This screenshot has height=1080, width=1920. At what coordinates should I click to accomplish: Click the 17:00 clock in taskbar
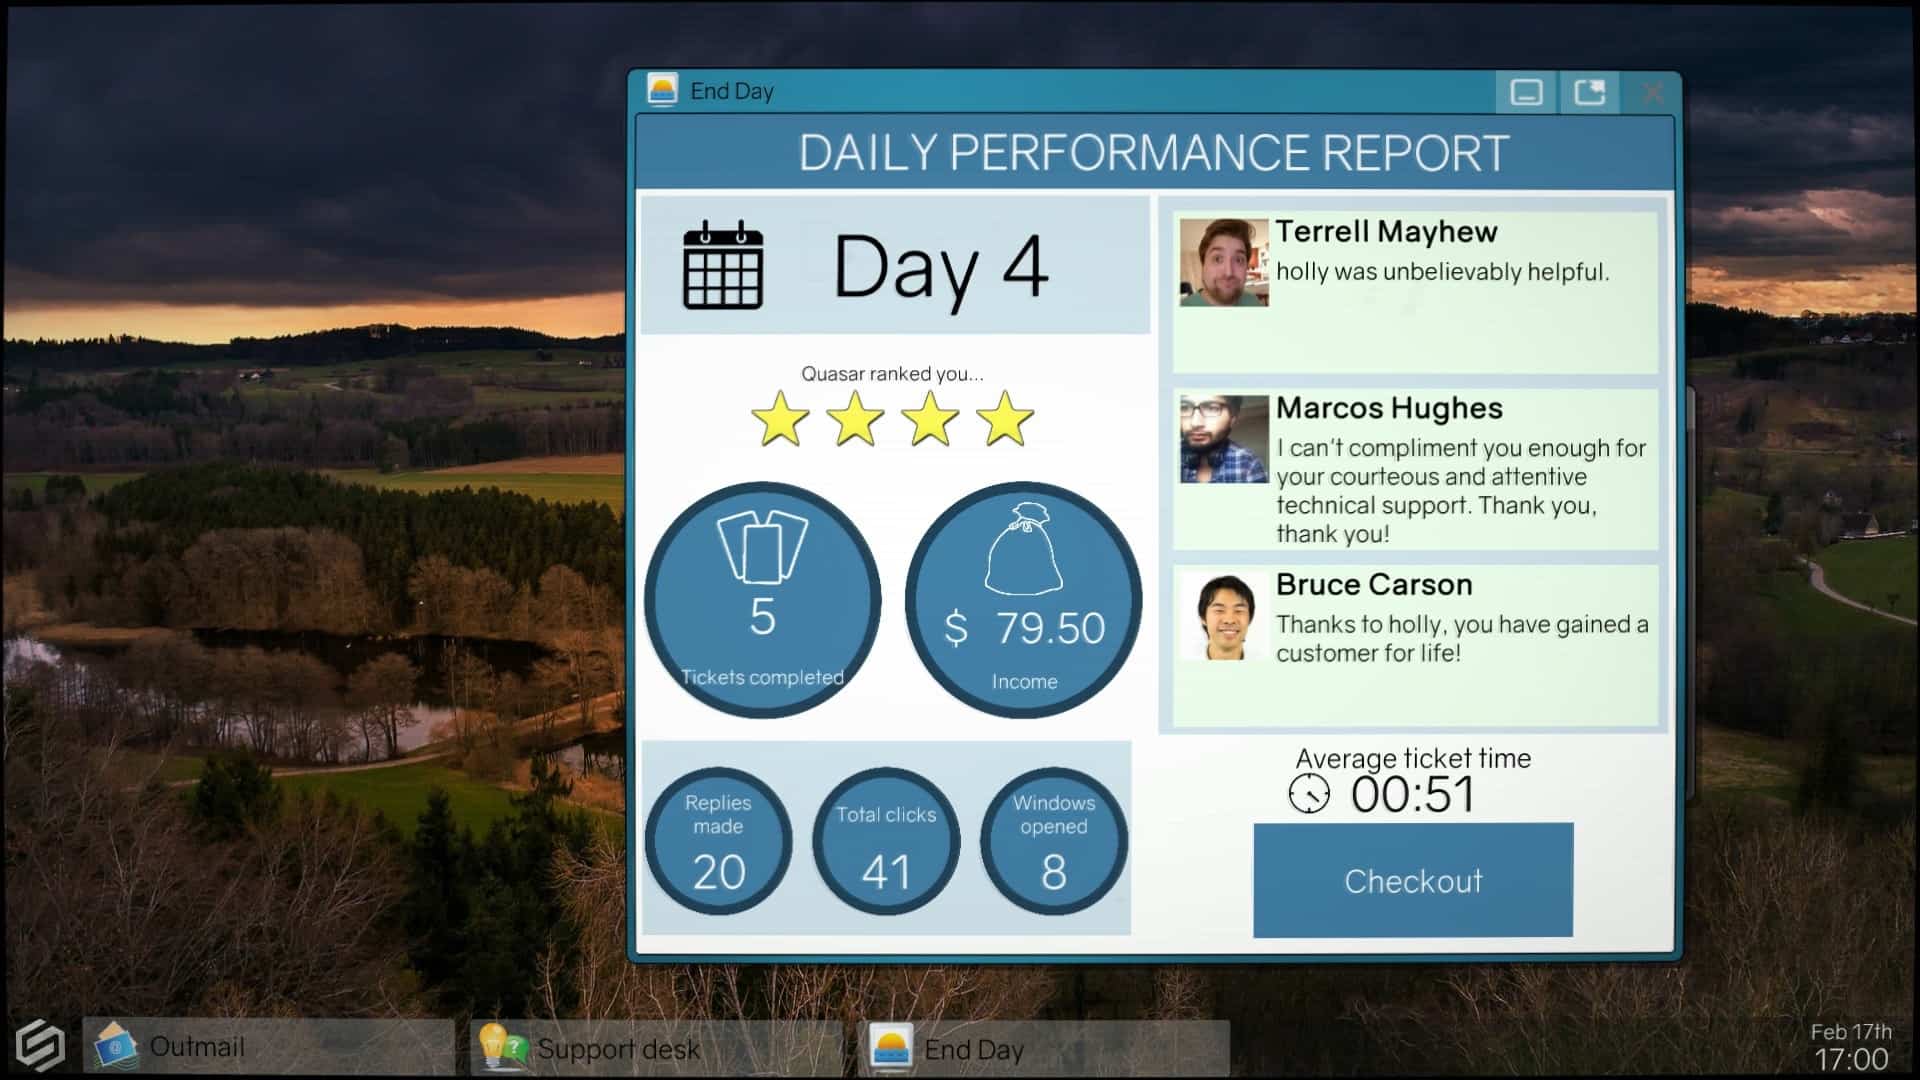pos(1852,1060)
